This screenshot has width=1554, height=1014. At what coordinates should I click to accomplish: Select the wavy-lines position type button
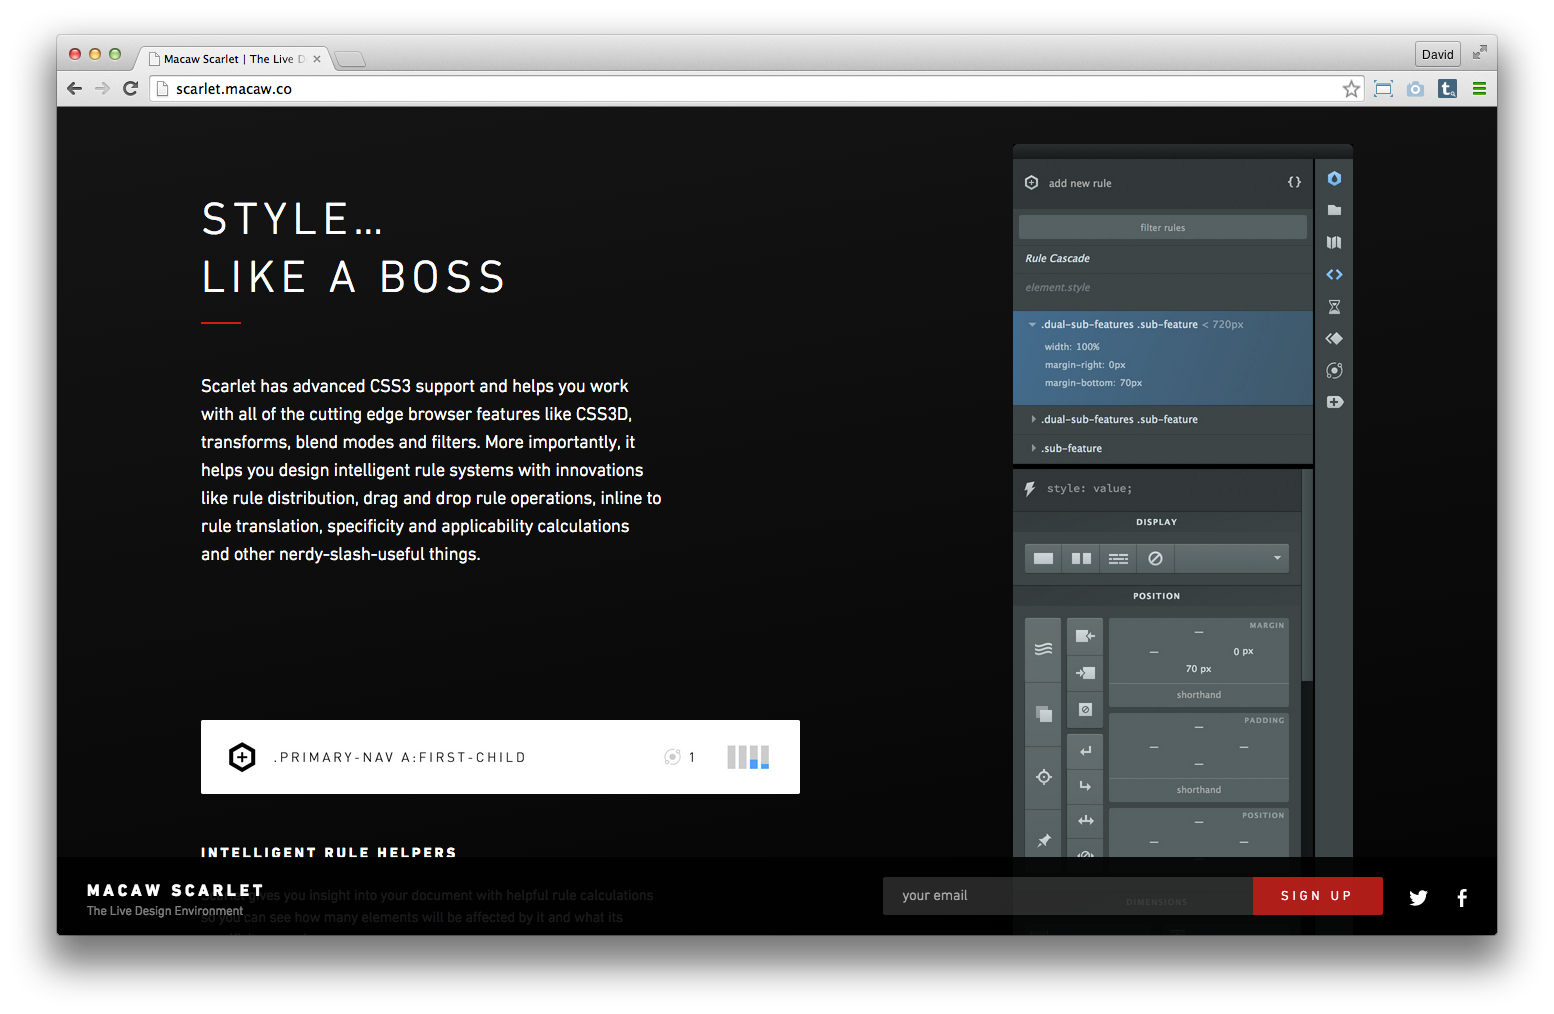point(1043,650)
